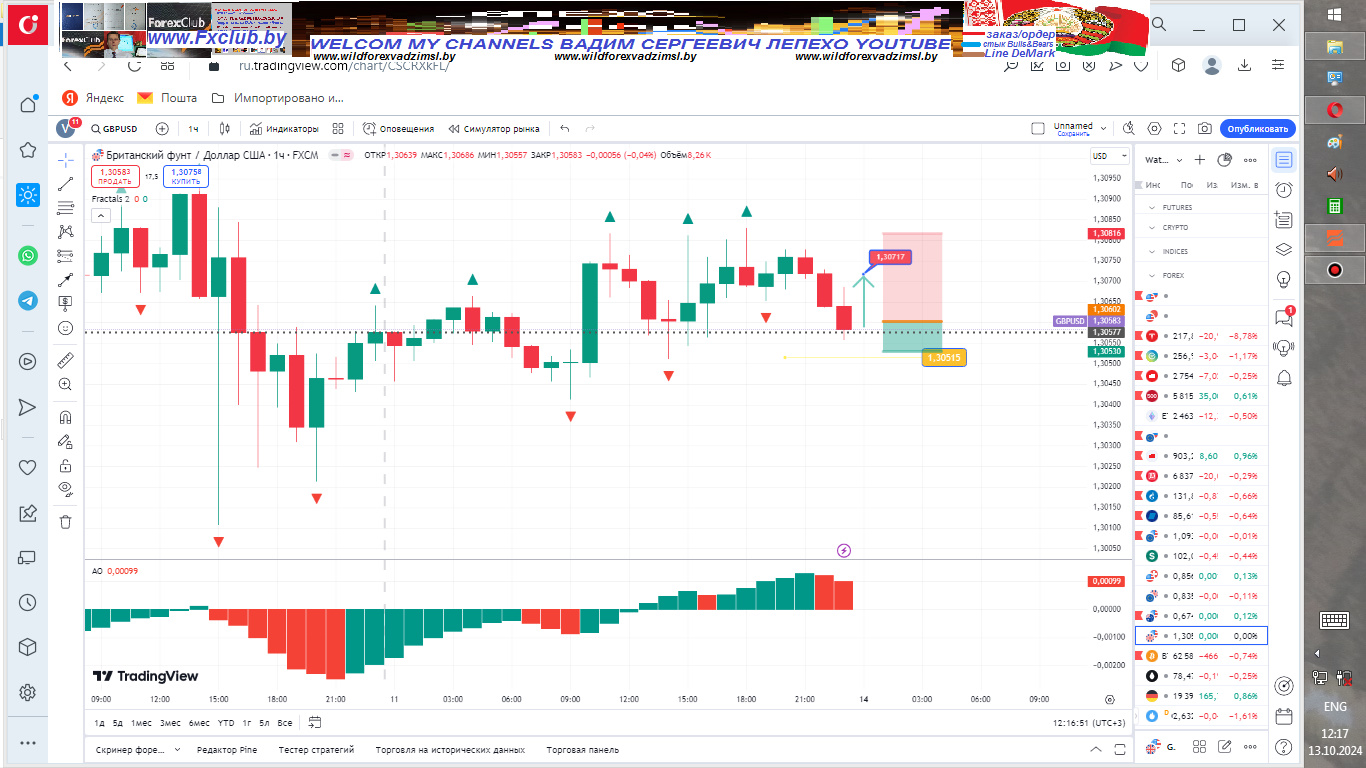1366x768 pixels.
Task: Open Торговля на исторических данных tab
Action: [x=450, y=749]
